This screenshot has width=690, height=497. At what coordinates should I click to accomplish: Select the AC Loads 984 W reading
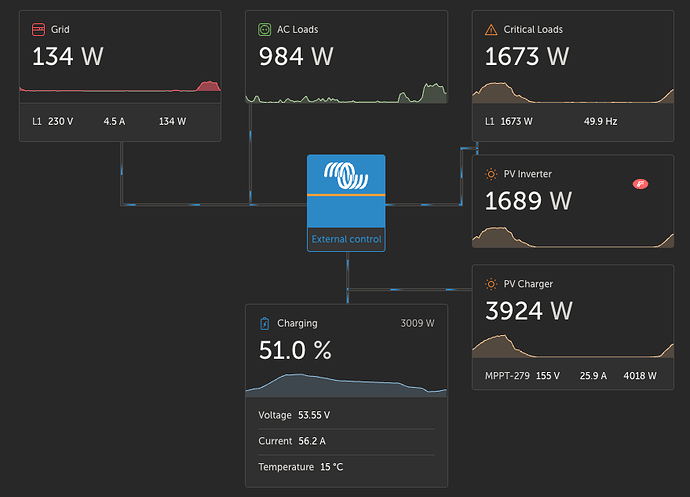click(296, 56)
